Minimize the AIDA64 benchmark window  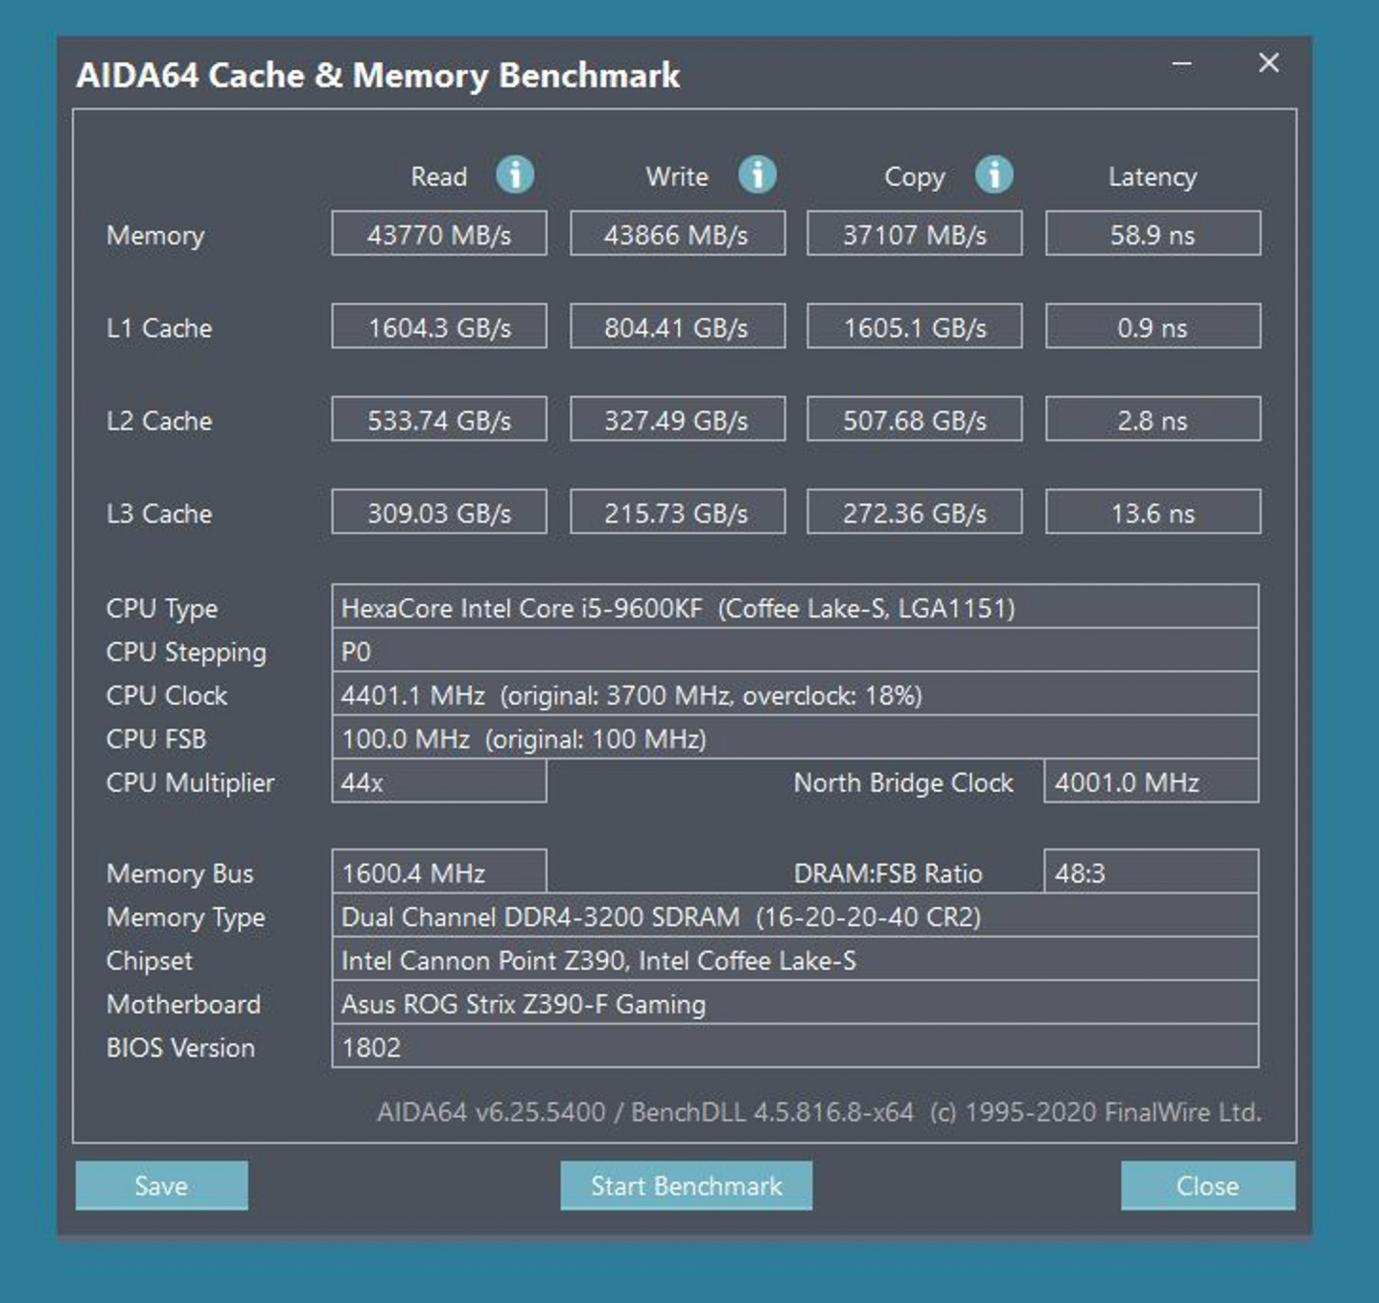tap(1182, 64)
